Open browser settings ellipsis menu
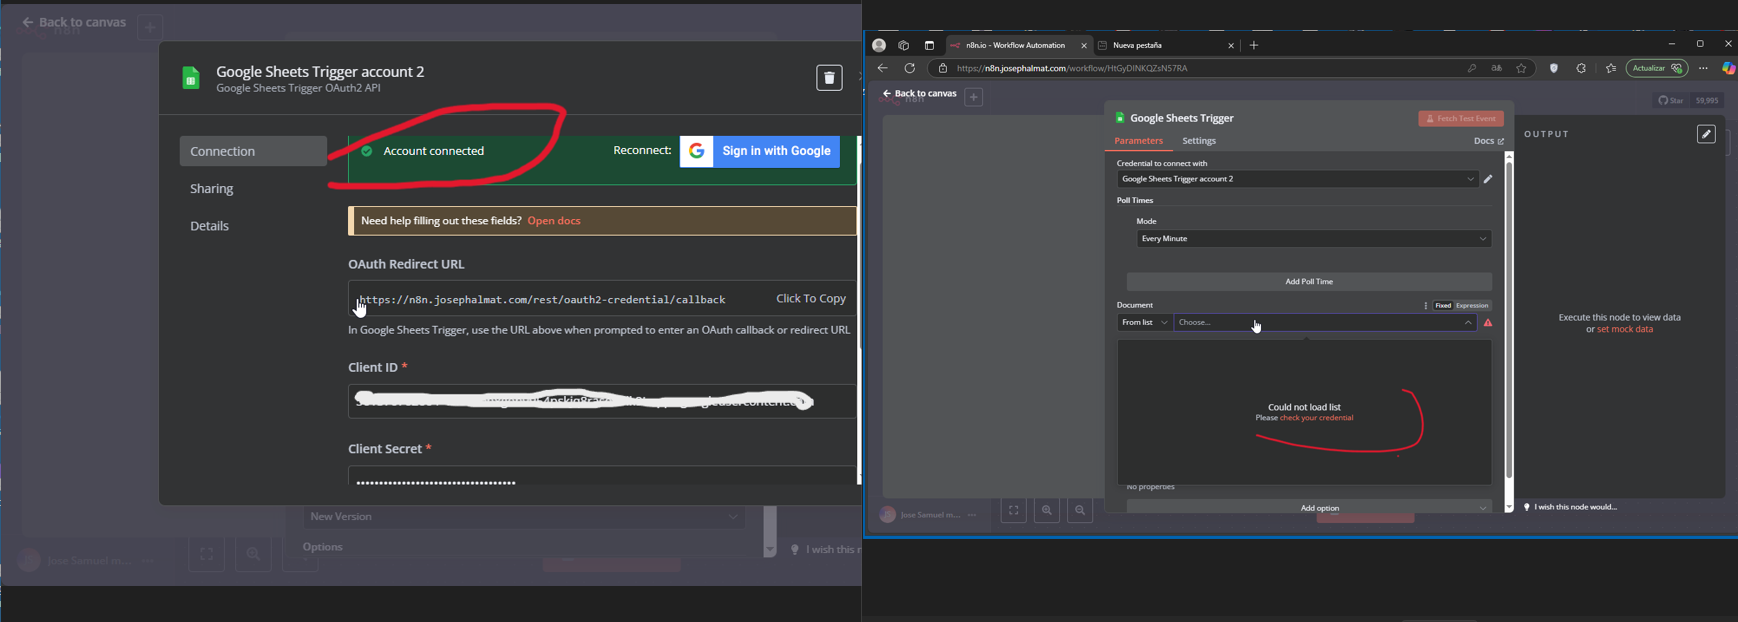 [1704, 68]
